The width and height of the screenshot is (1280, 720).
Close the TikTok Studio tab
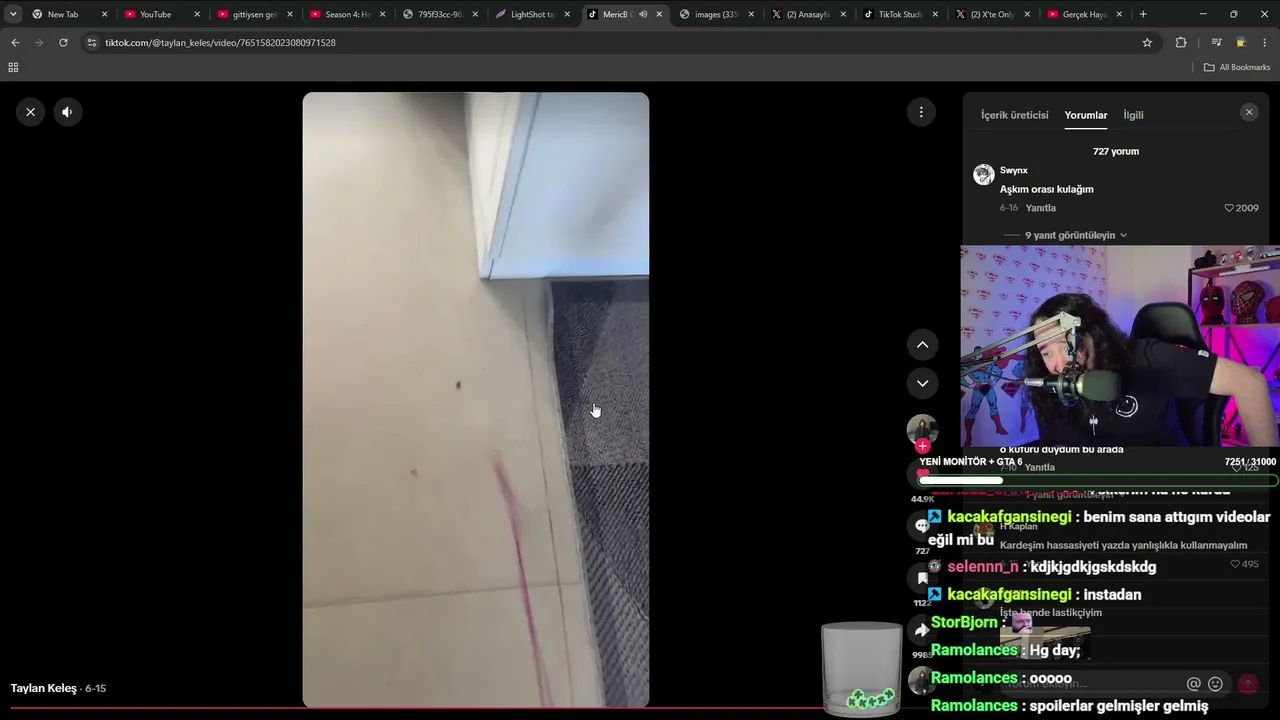pyautogui.click(x=934, y=14)
